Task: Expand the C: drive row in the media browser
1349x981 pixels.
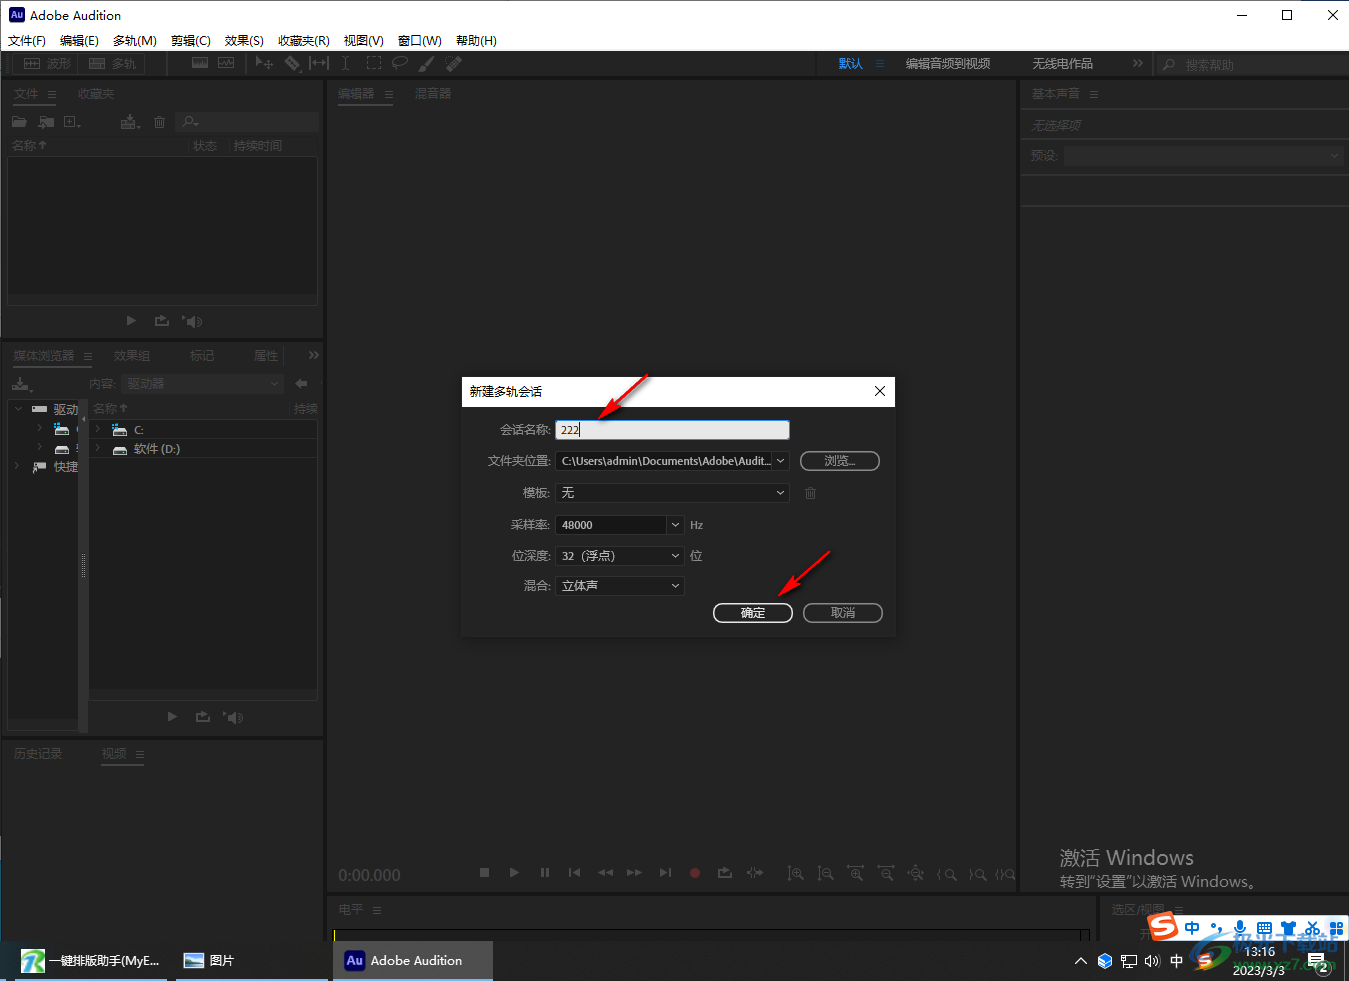Action: point(98,429)
